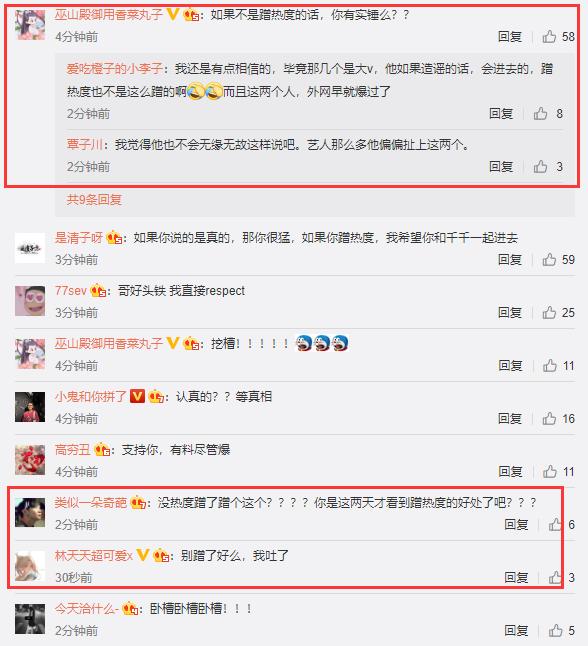This screenshot has width=588, height=646.
Task: Open 是清子呀's profile via username
Action: 79,238
